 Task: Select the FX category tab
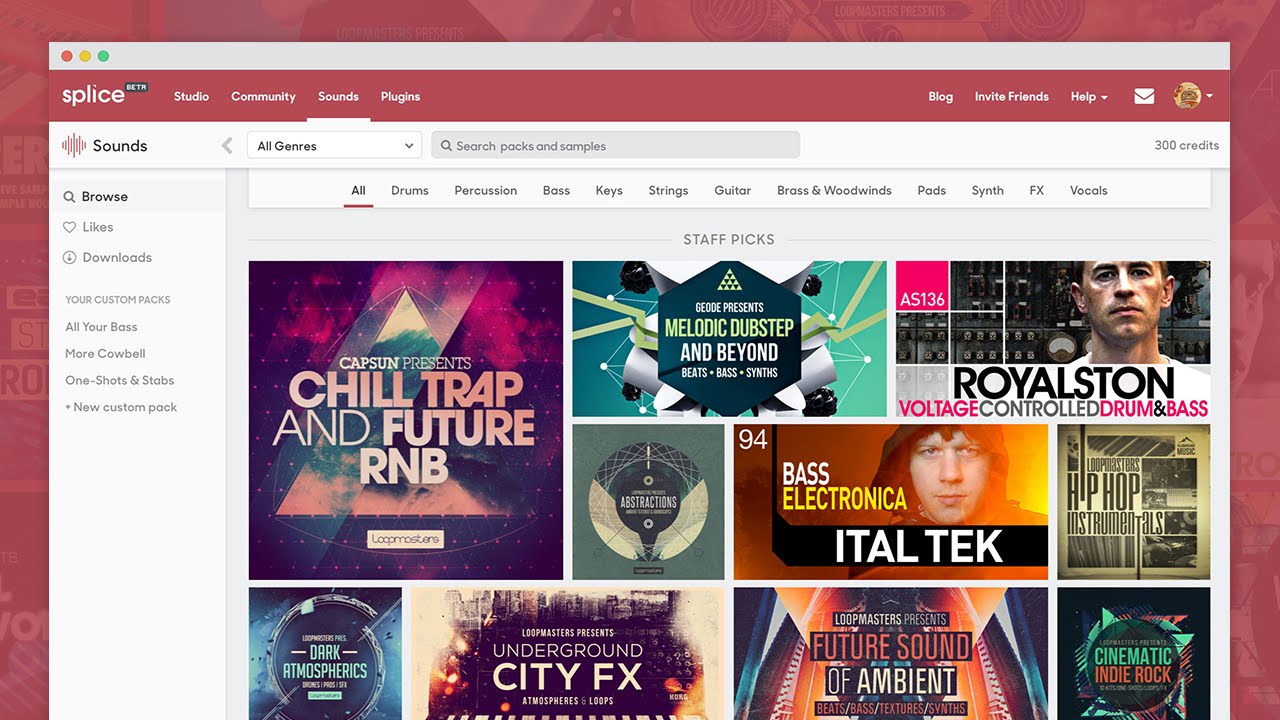(x=1036, y=190)
